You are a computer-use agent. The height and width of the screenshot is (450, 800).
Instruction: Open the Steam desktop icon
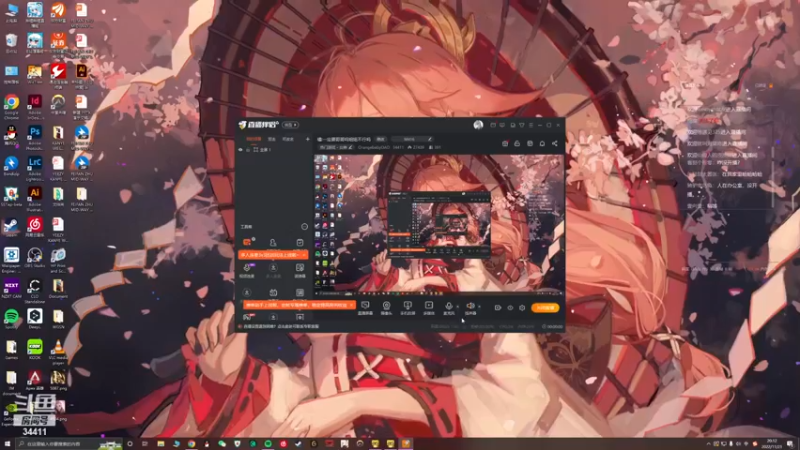[x=11, y=228]
